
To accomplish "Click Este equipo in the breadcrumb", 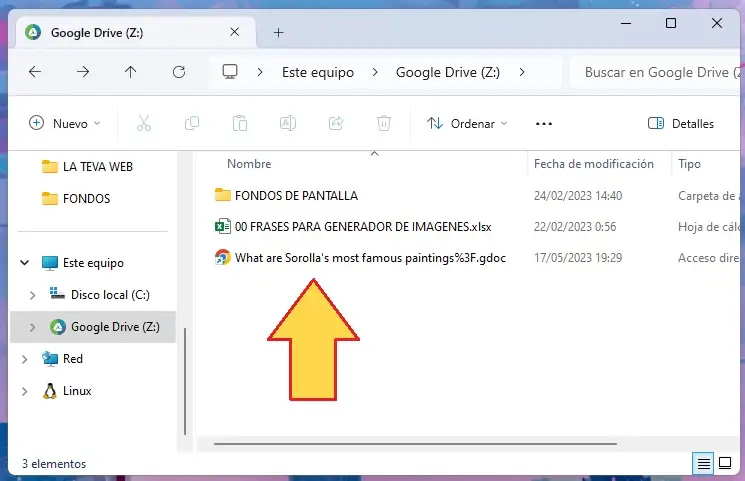I will 318,72.
